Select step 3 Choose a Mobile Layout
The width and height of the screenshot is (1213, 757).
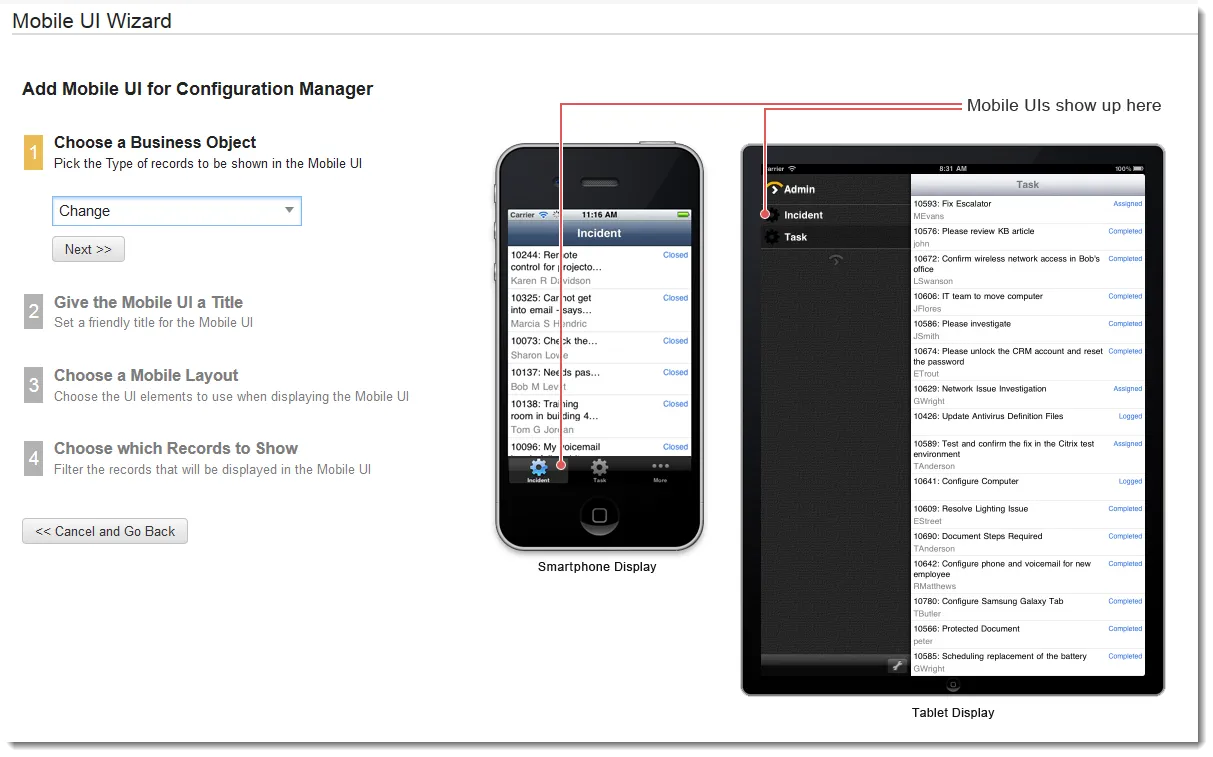(146, 375)
